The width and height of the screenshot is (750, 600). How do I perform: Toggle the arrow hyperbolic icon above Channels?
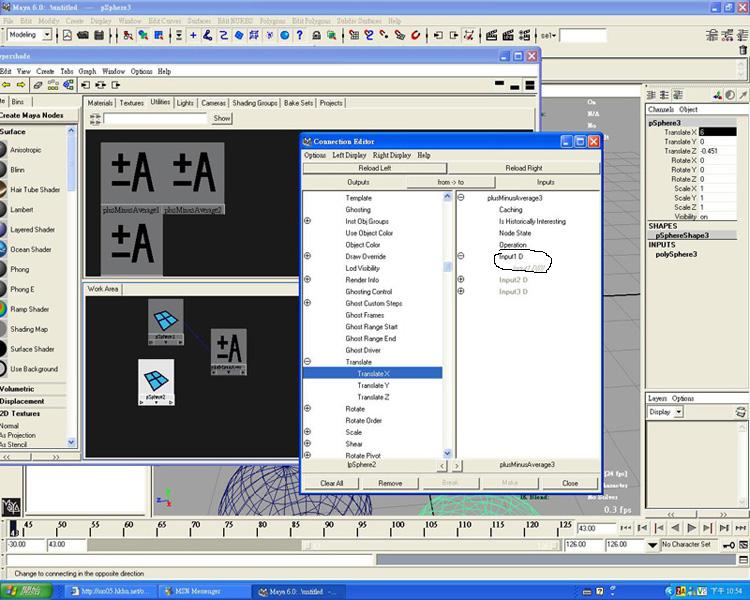(743, 95)
